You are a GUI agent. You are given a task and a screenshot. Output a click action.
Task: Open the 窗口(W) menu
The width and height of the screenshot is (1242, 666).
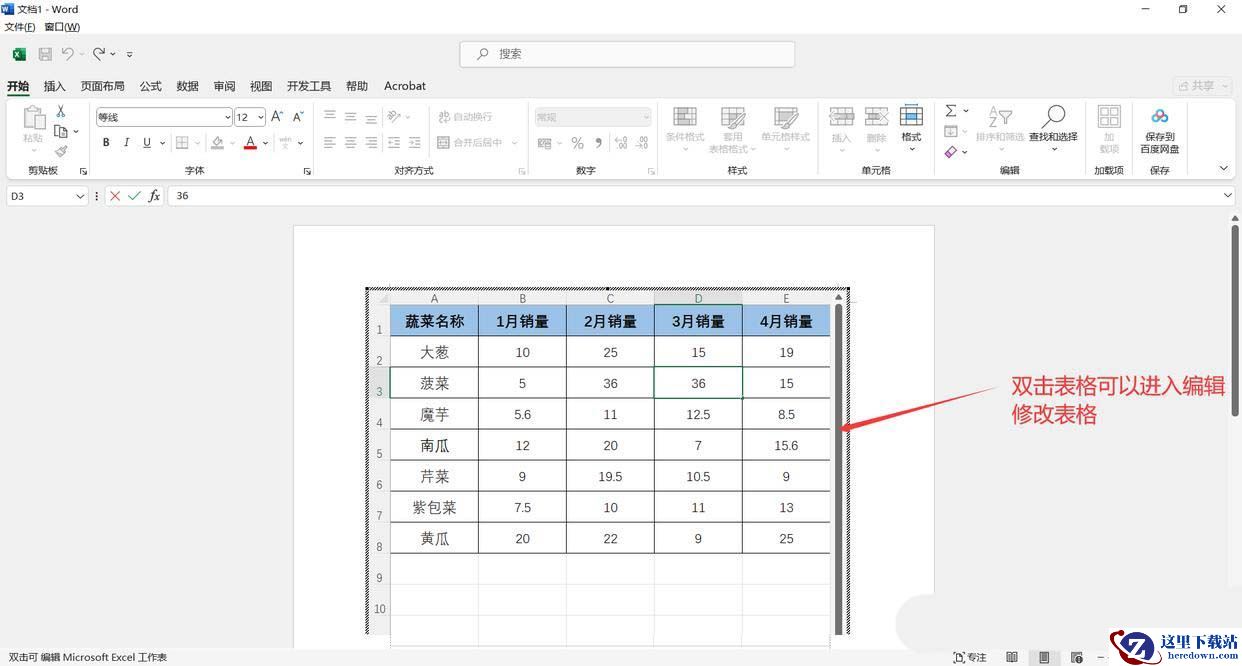point(62,27)
